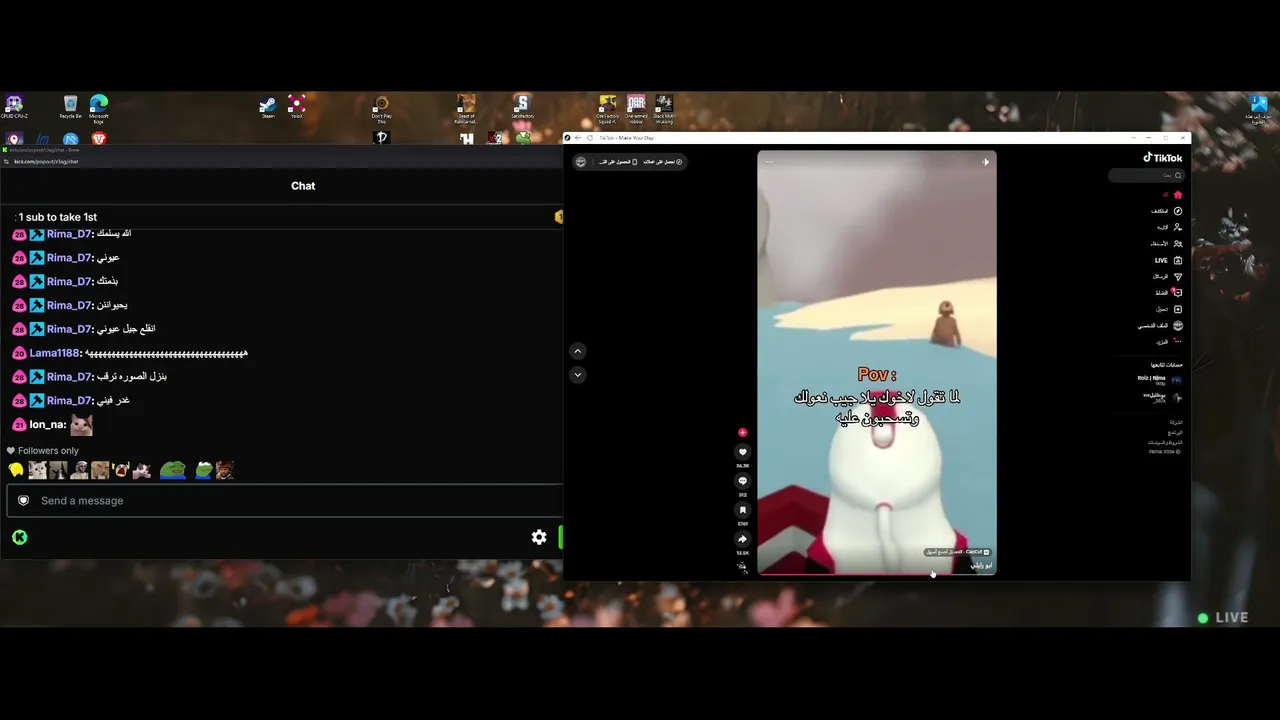Open followed account Roiz | Njma
Screen dimensions: 1280x720
coord(1160,379)
